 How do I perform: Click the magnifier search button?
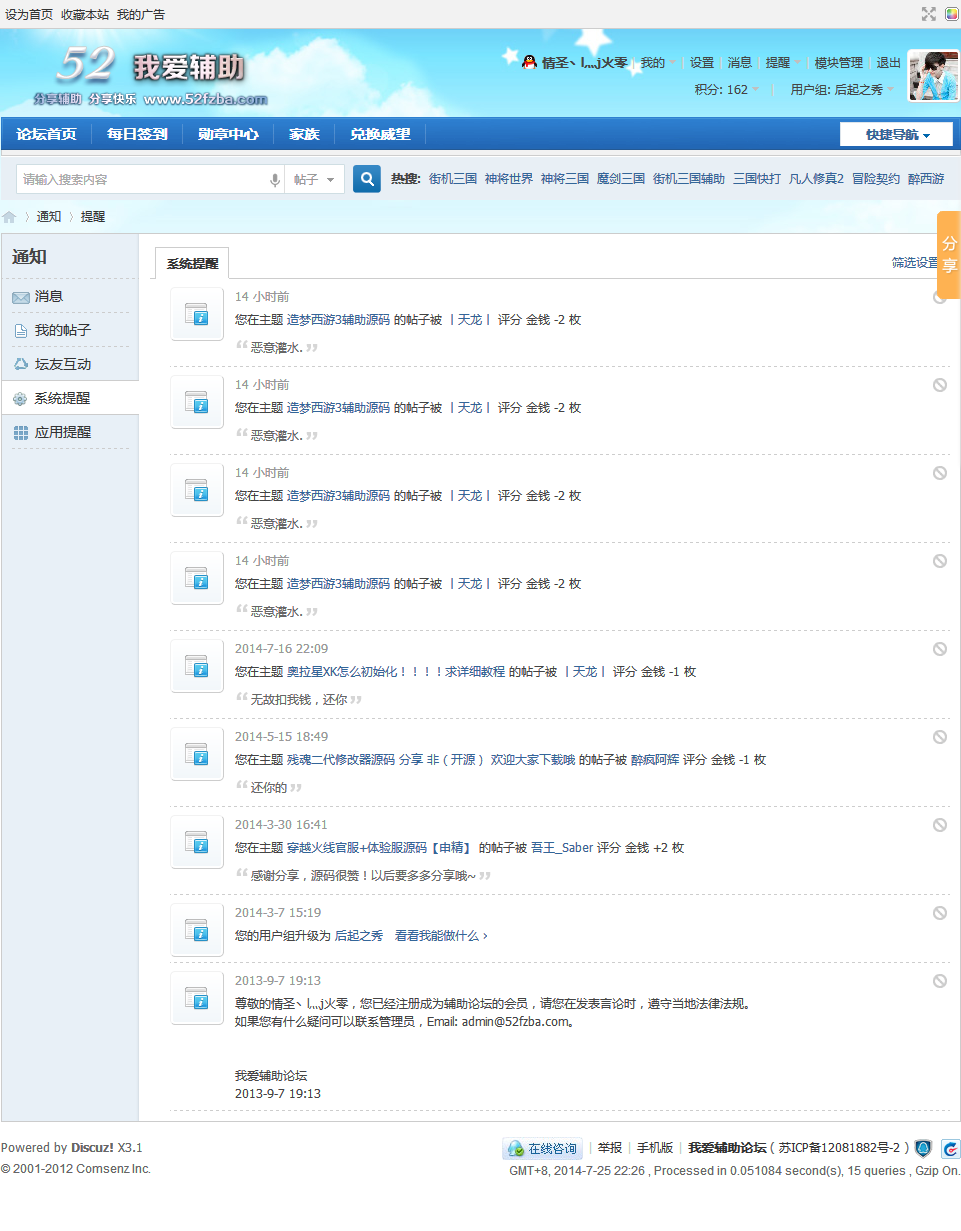click(x=367, y=179)
